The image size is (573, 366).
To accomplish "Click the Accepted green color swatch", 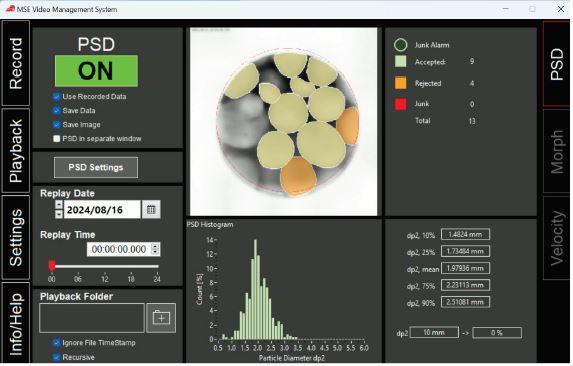I will click(401, 61).
